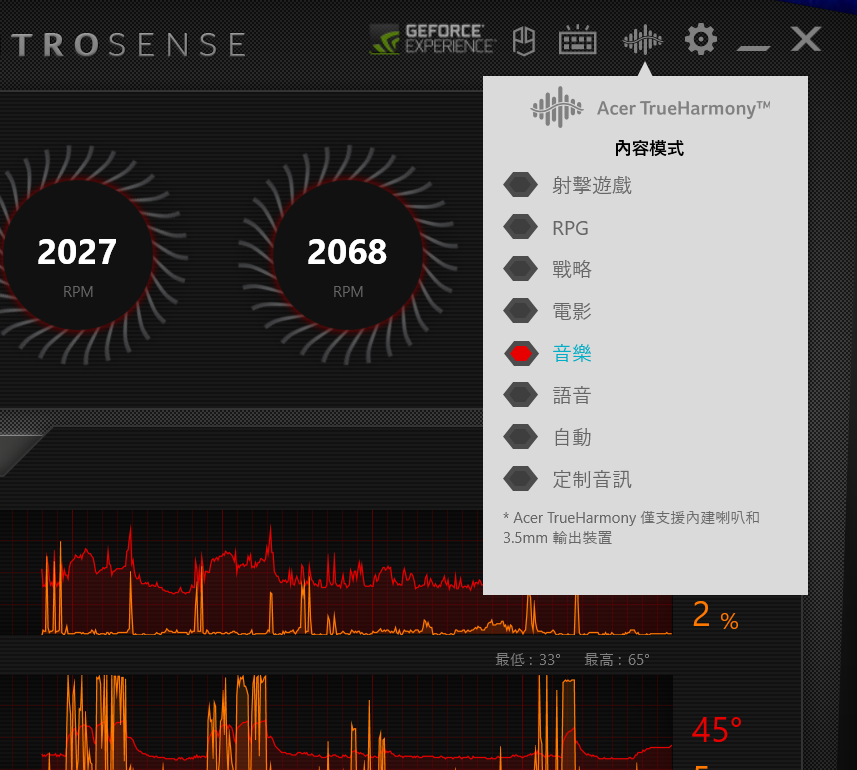
Task: Select the RPG content mode
Action: [546, 227]
